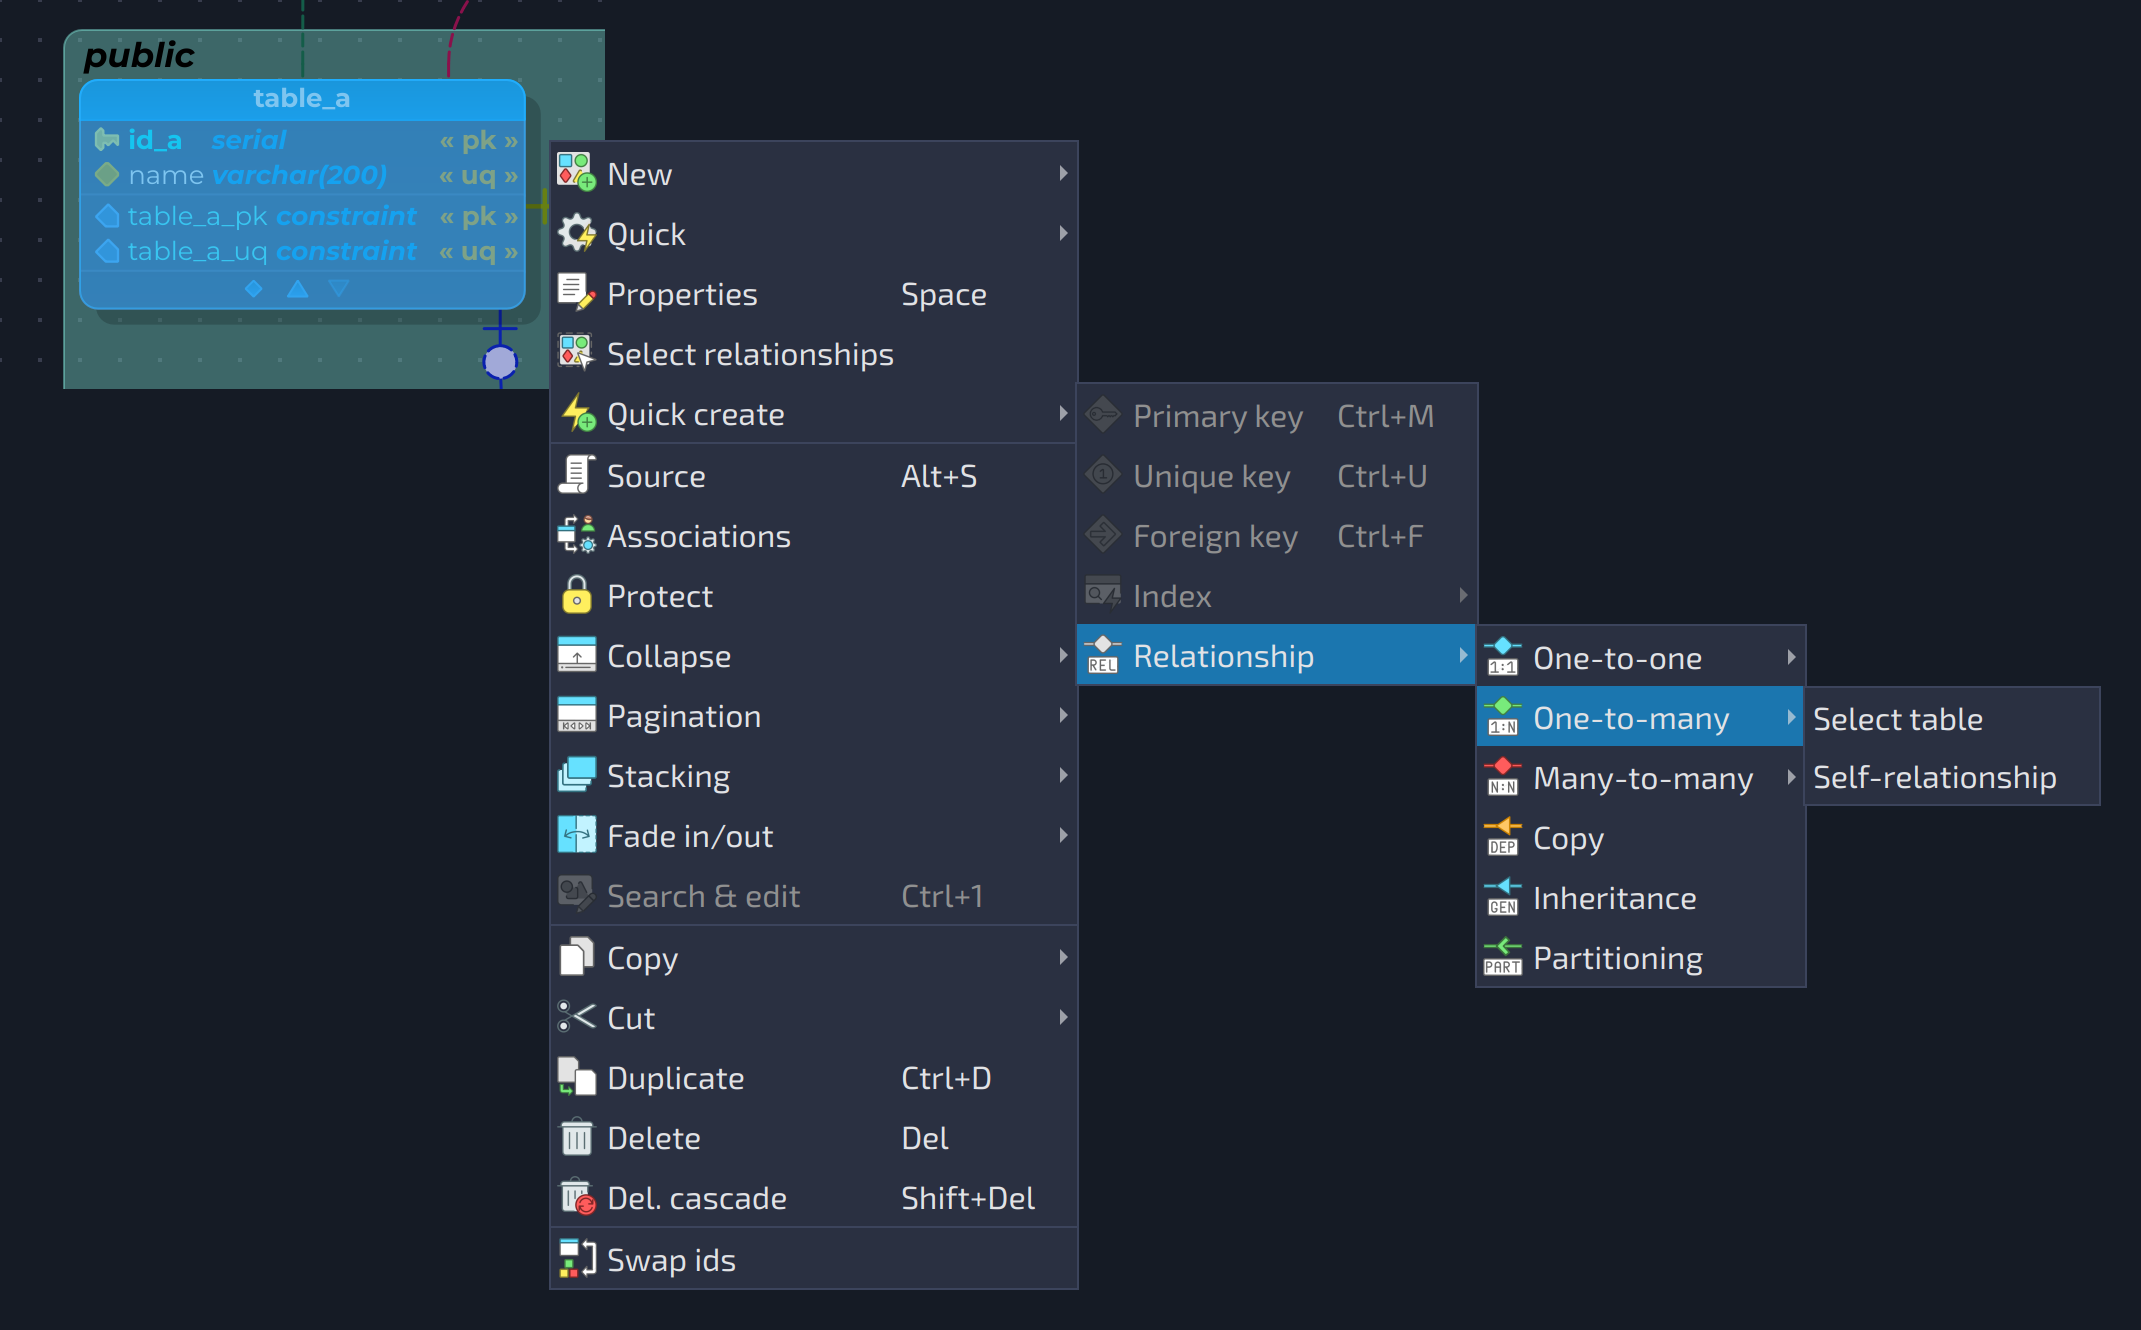Open the Relationship submenu entry
2141x1330 pixels.
(1276, 655)
